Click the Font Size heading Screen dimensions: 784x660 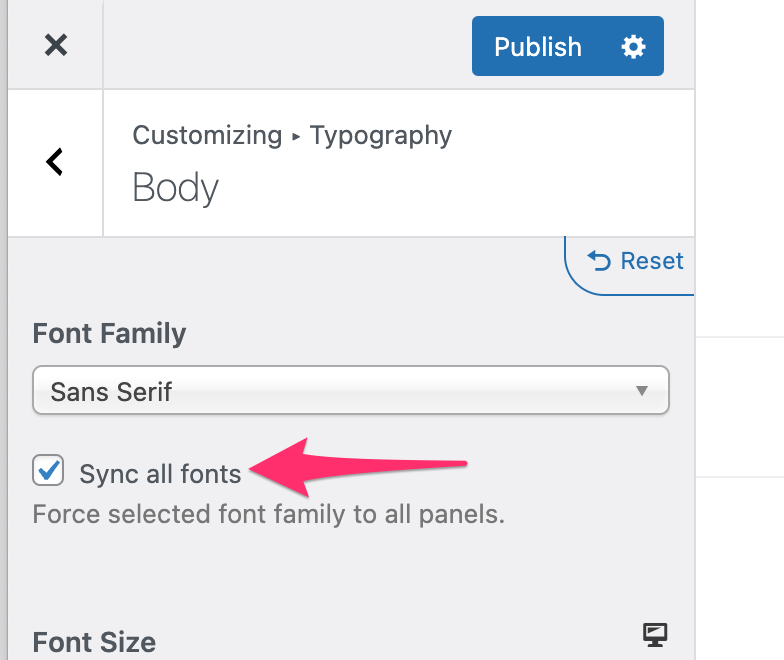[x=94, y=642]
